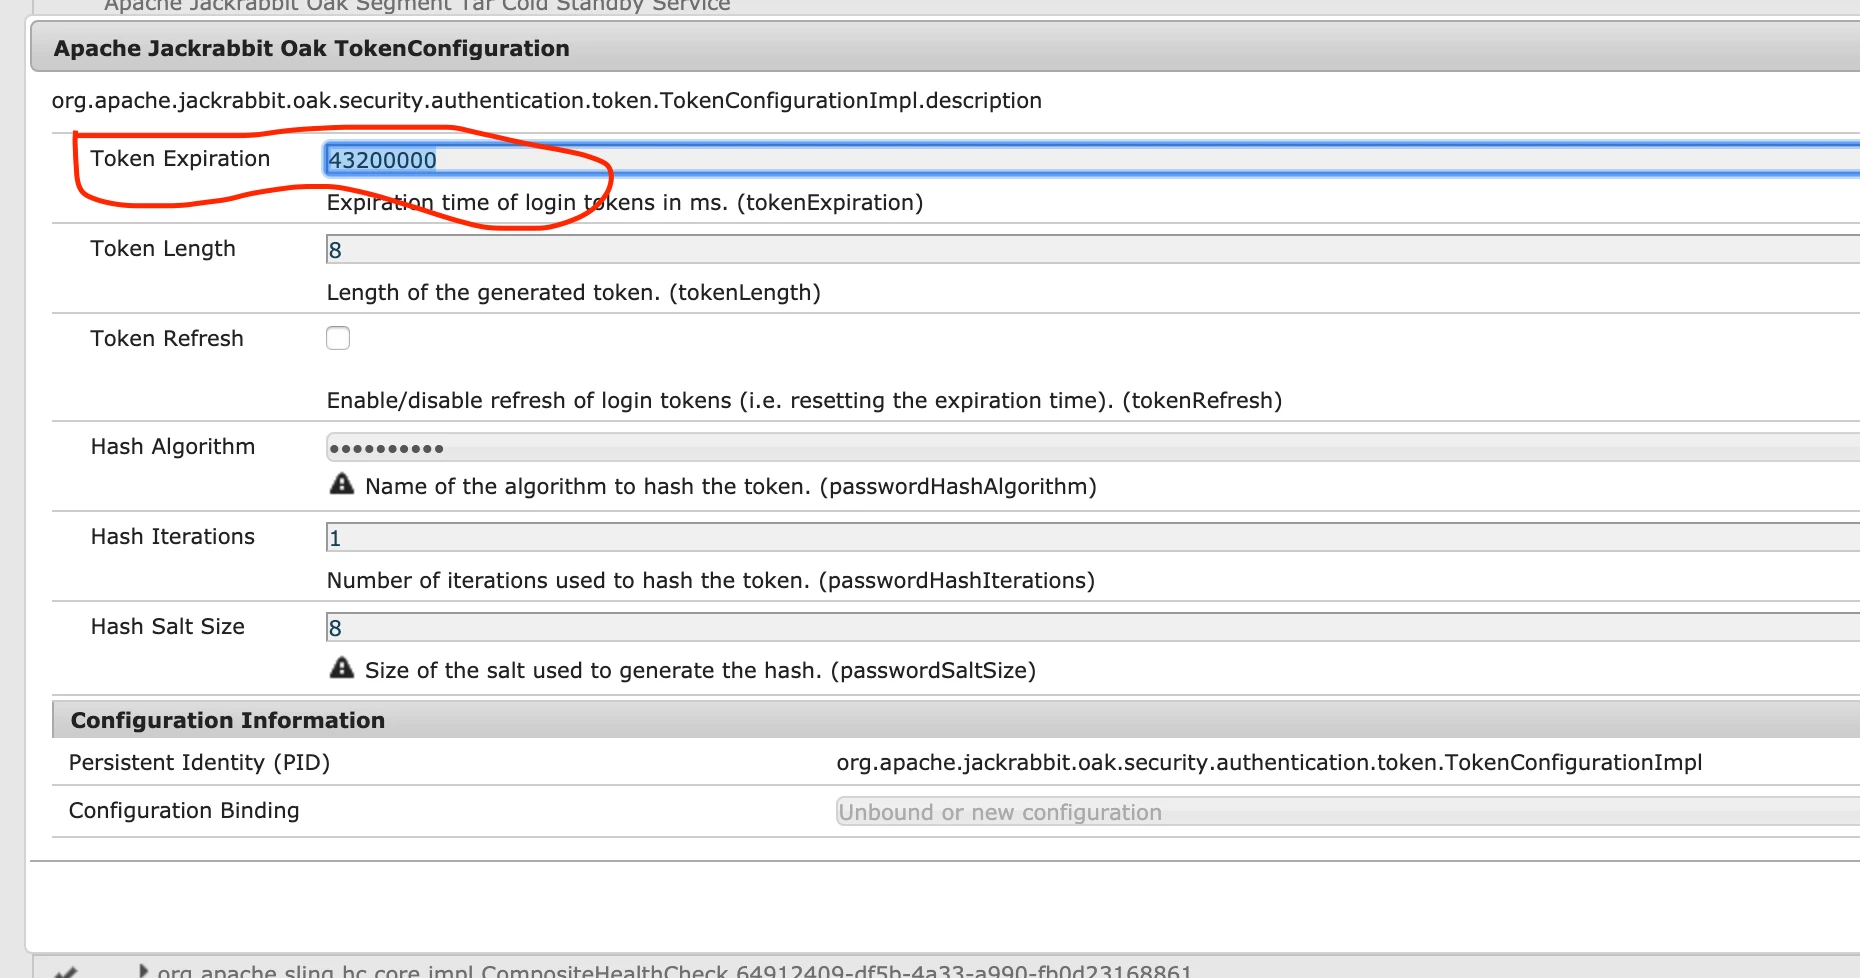The width and height of the screenshot is (1860, 978).
Task: Click the 'Enable/disable refresh of login tokens' description
Action: coord(805,401)
